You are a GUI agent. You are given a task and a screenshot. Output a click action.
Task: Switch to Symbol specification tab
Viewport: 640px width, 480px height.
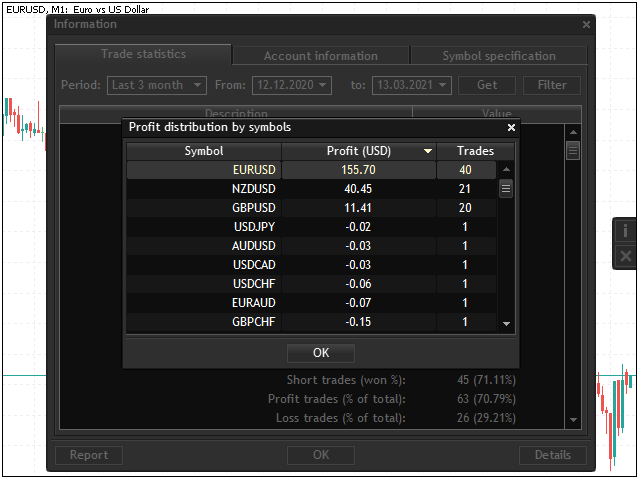(x=499, y=56)
